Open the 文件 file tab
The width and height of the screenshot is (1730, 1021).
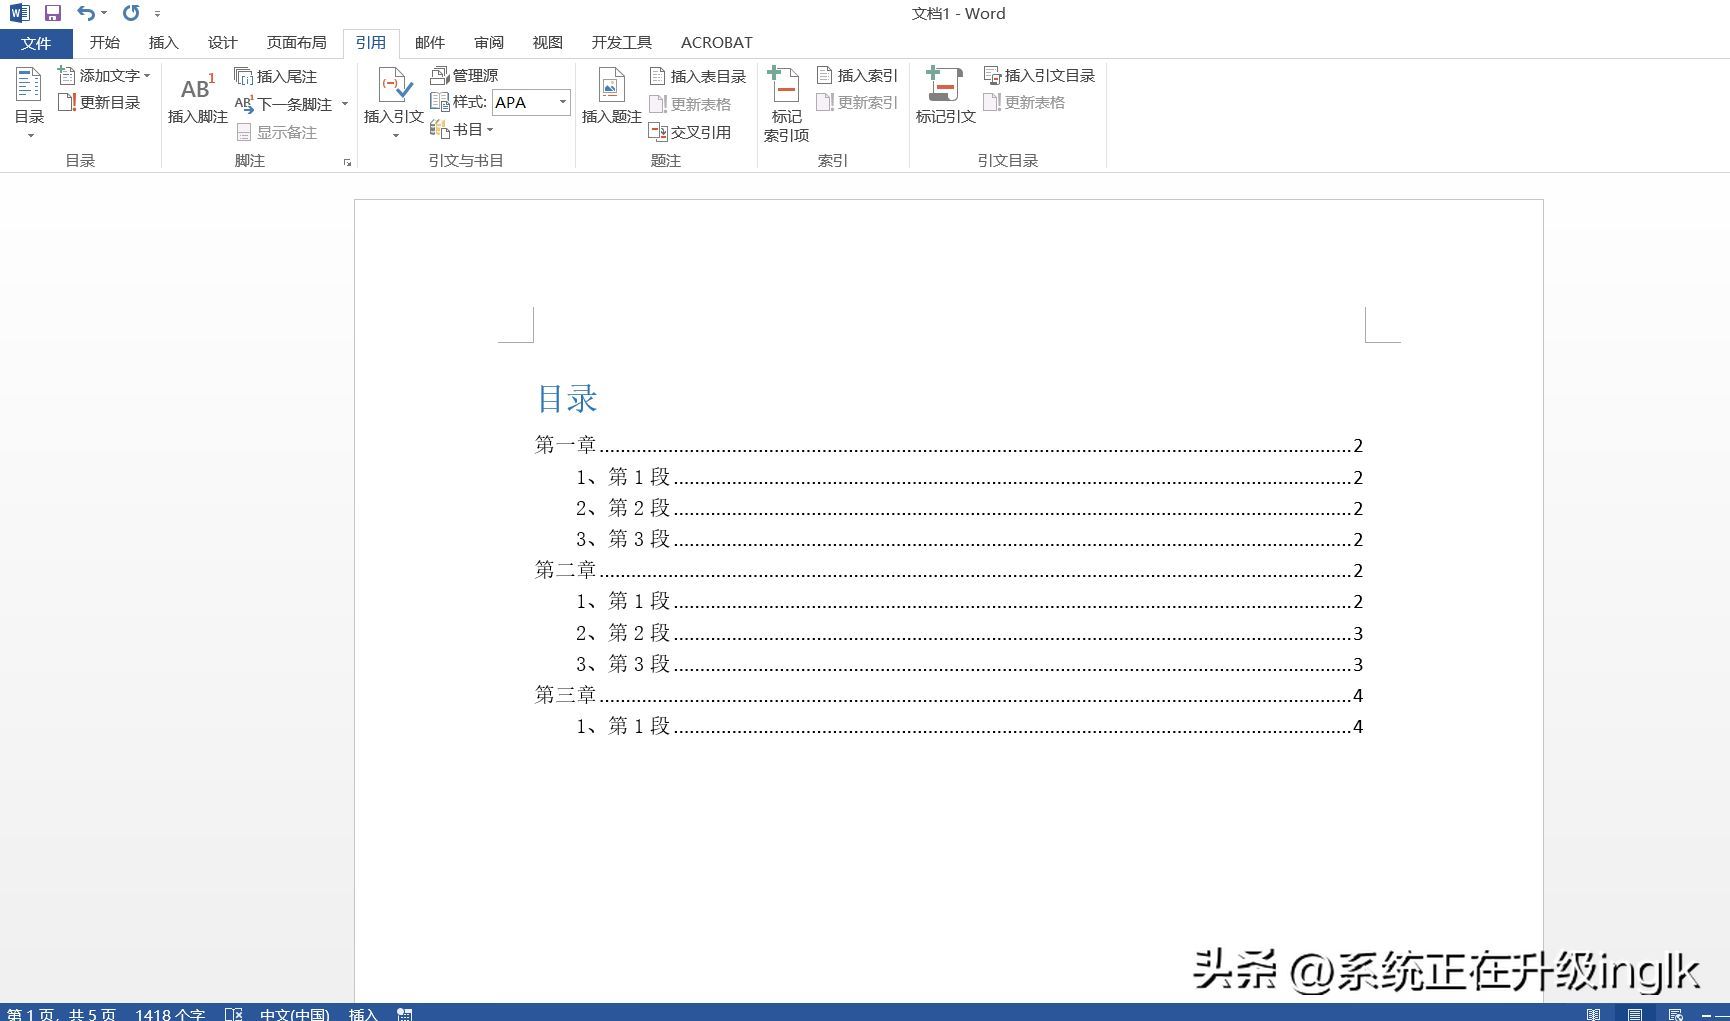[36, 43]
